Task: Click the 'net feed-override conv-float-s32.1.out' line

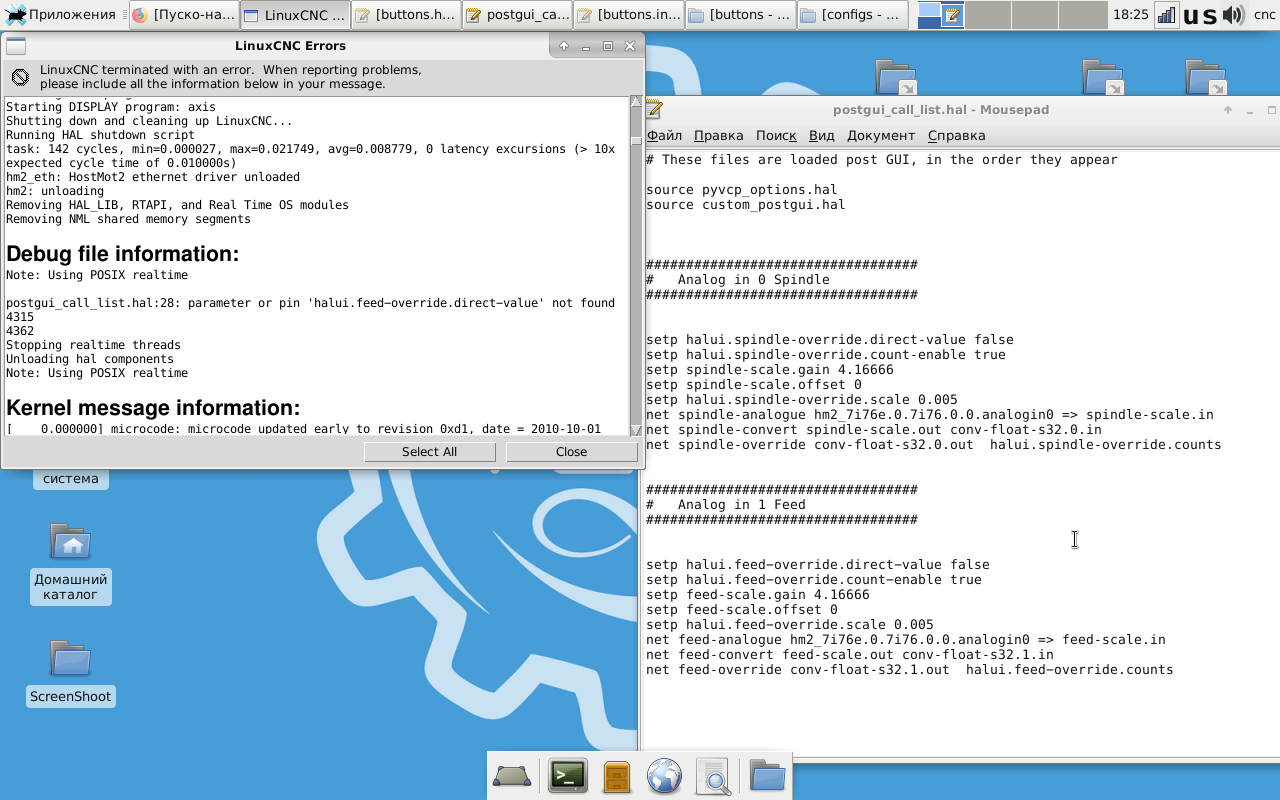Action: pyautogui.click(x=909, y=670)
